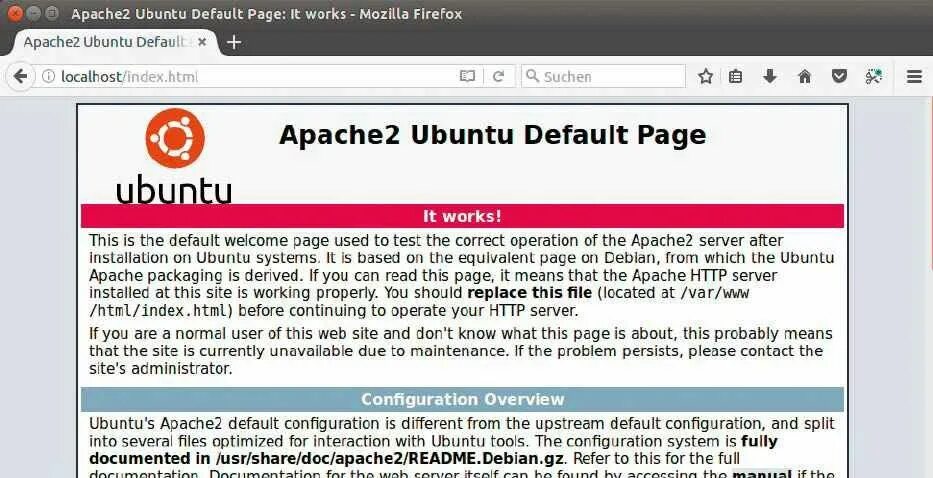Click the 'Apache2 Ubuntu Default Page' title
The width and height of the screenshot is (933, 478).
coord(493,135)
